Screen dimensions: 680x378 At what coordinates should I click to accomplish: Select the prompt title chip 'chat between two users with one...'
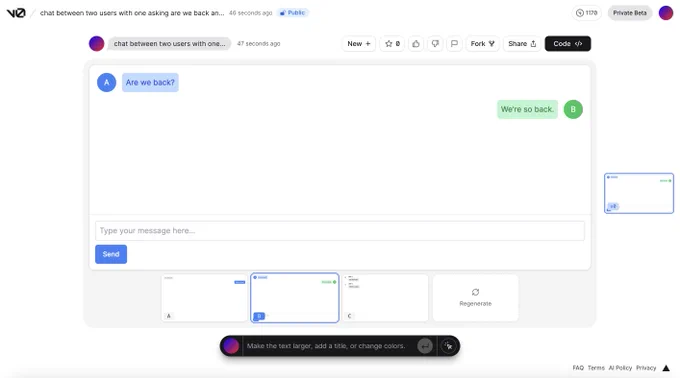[x=170, y=43]
